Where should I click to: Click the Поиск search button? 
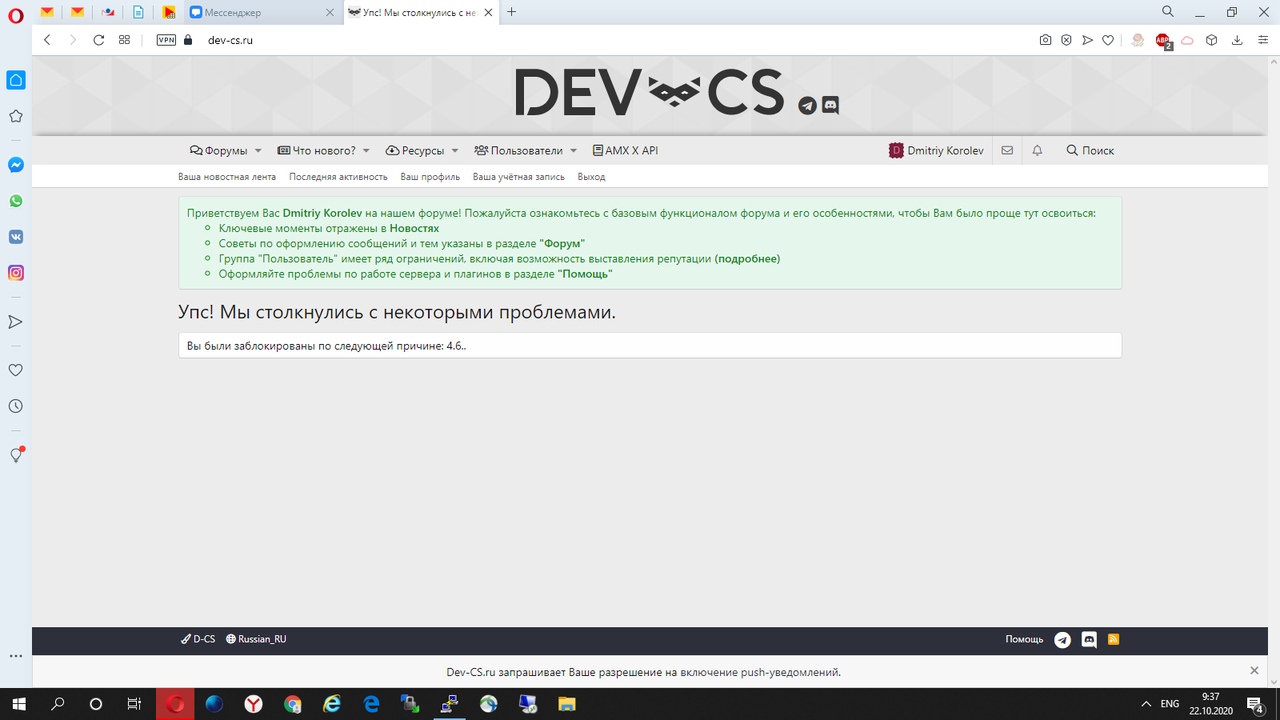tap(1090, 151)
